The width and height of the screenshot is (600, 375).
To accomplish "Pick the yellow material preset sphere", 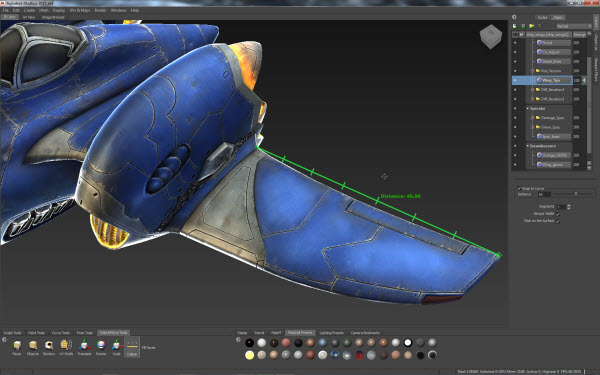I will [x=249, y=355].
